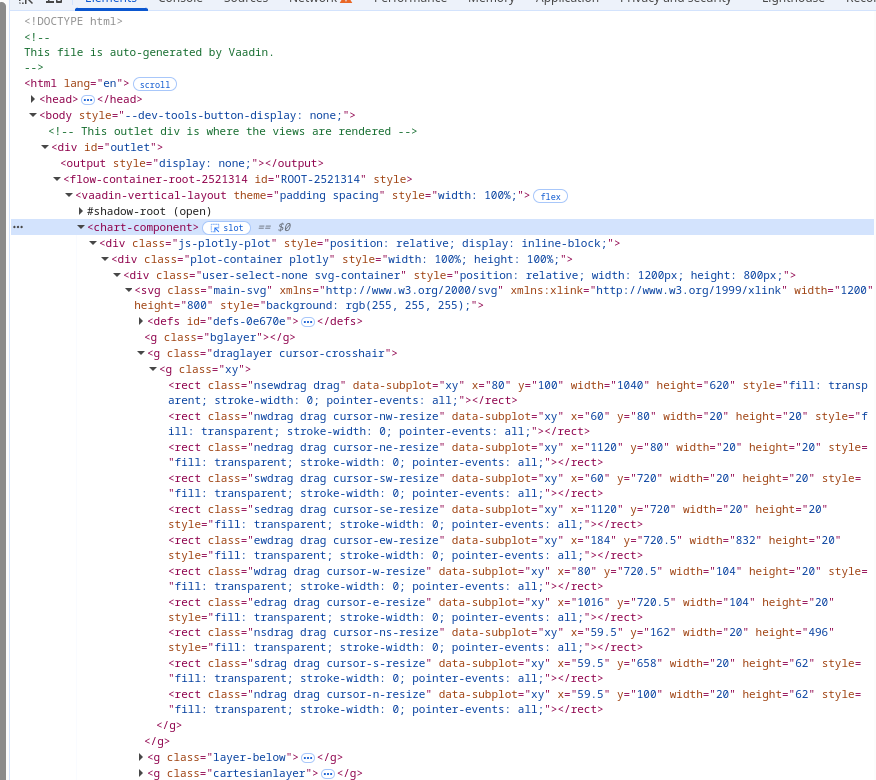Activate the inspect element picker icon
876x780 pixels.
click(26, 3)
